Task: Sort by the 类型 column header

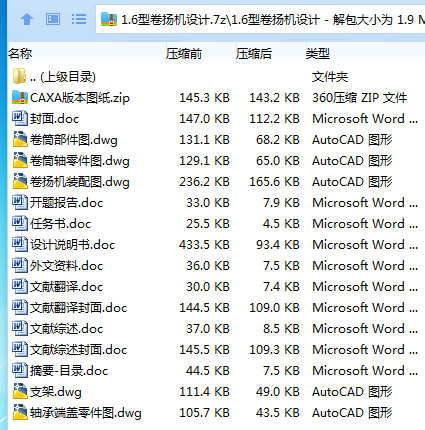Action: [x=318, y=53]
